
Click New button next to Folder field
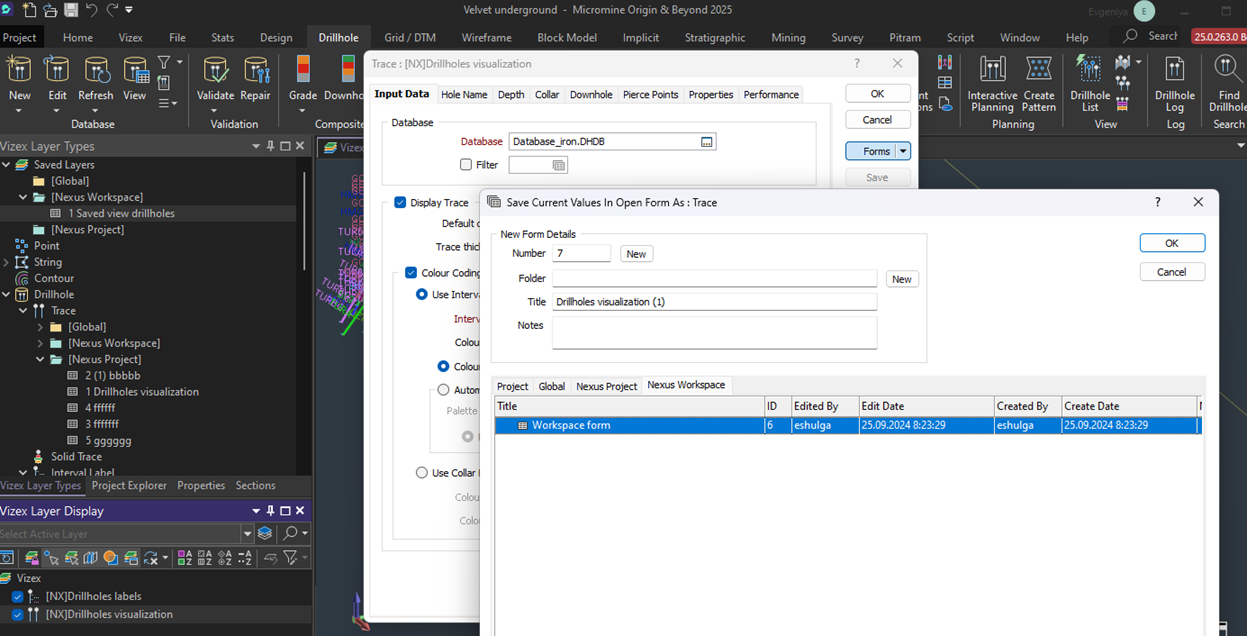[x=901, y=280]
